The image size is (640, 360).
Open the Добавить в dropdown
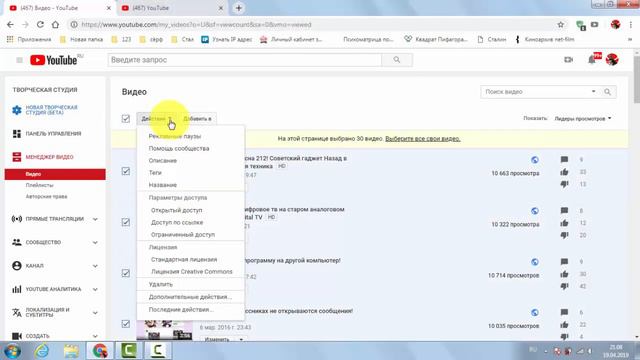click(198, 118)
